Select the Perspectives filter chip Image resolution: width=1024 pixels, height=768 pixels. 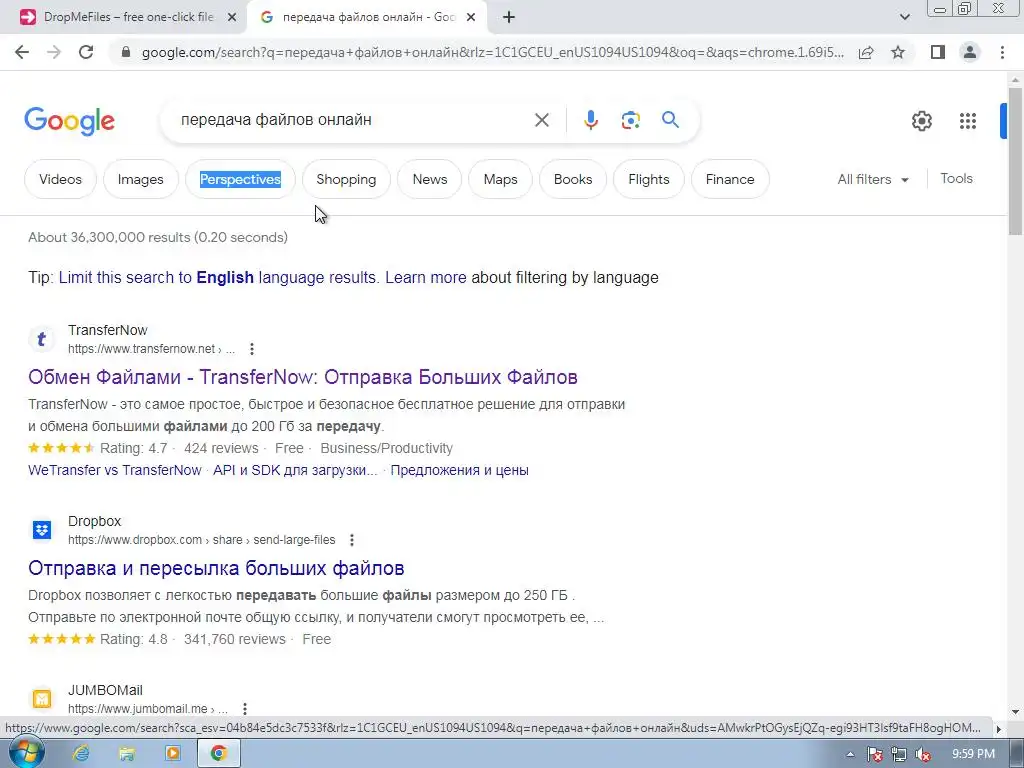[240, 179]
